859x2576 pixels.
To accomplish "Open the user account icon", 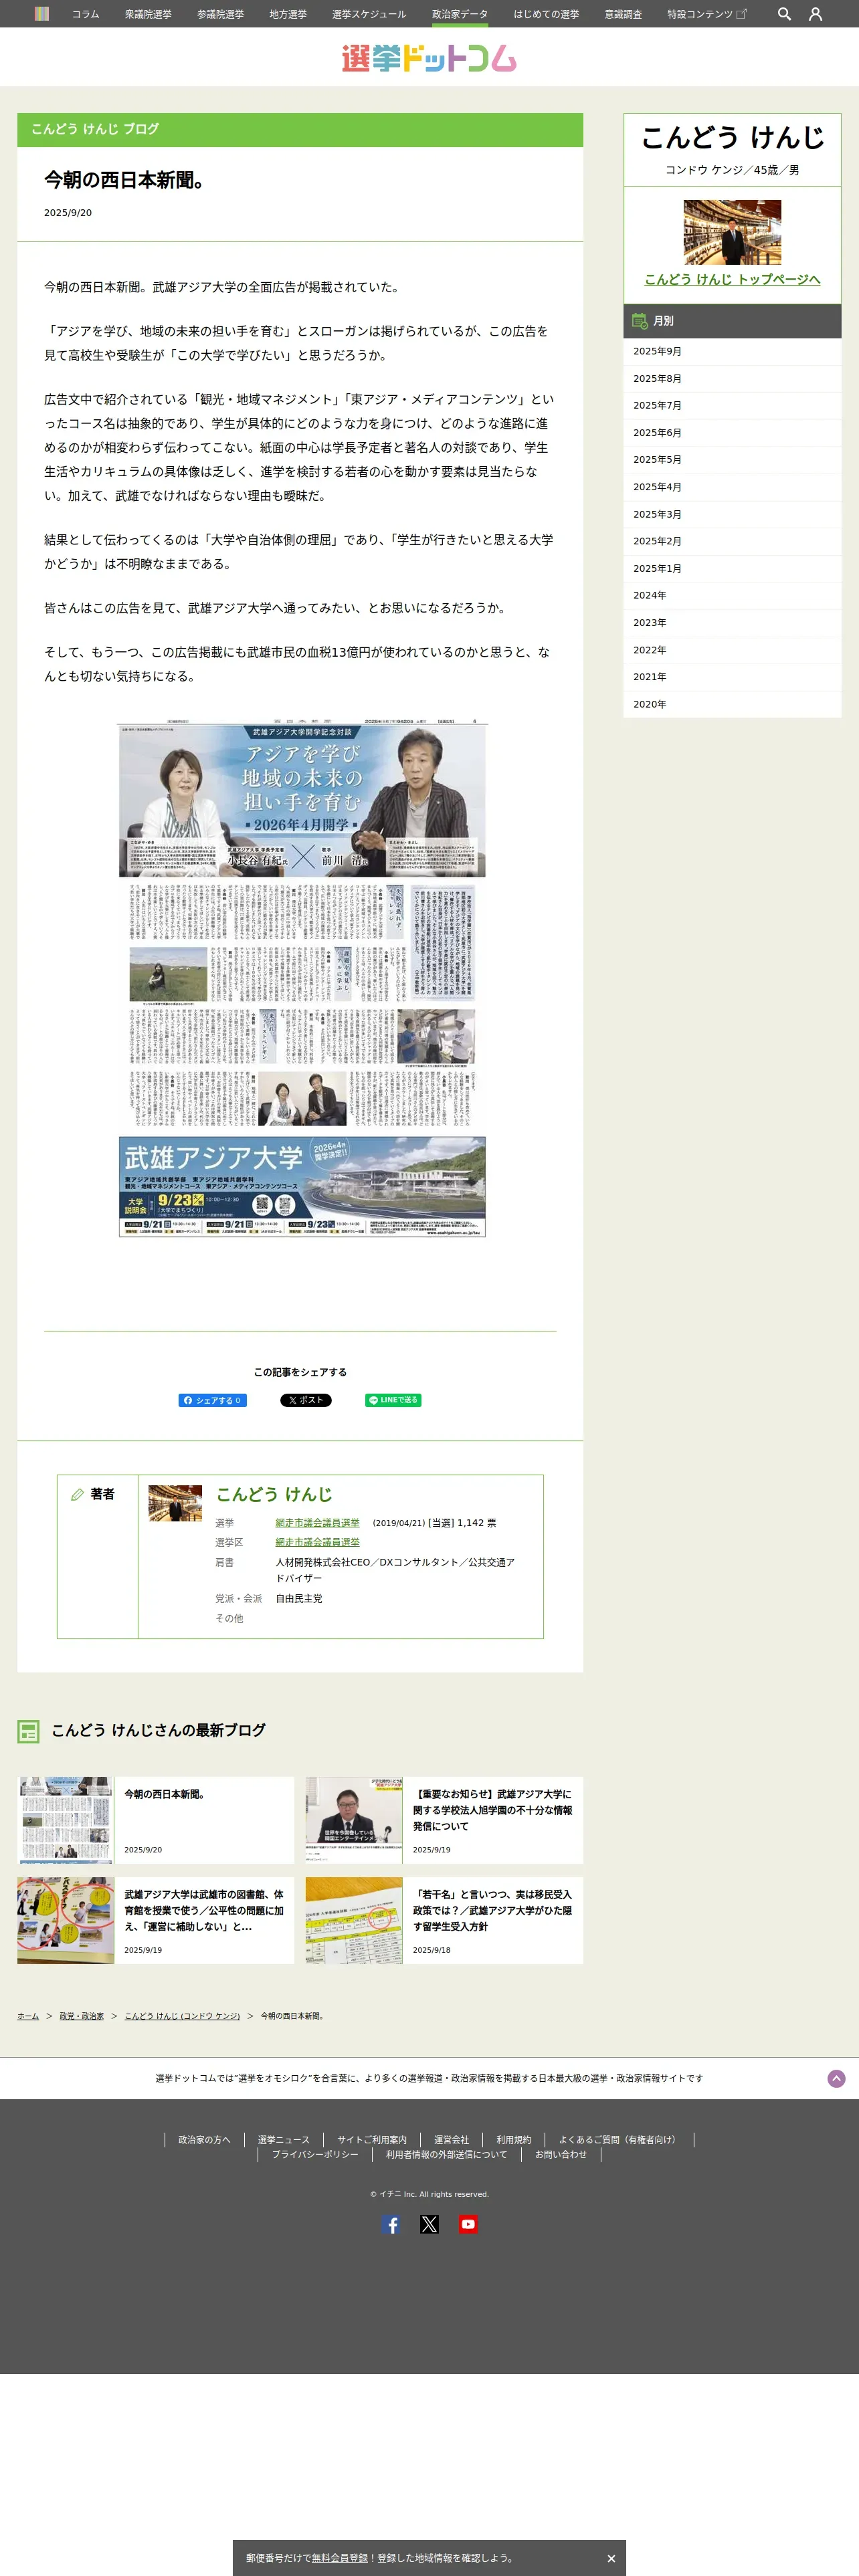I will (815, 14).
